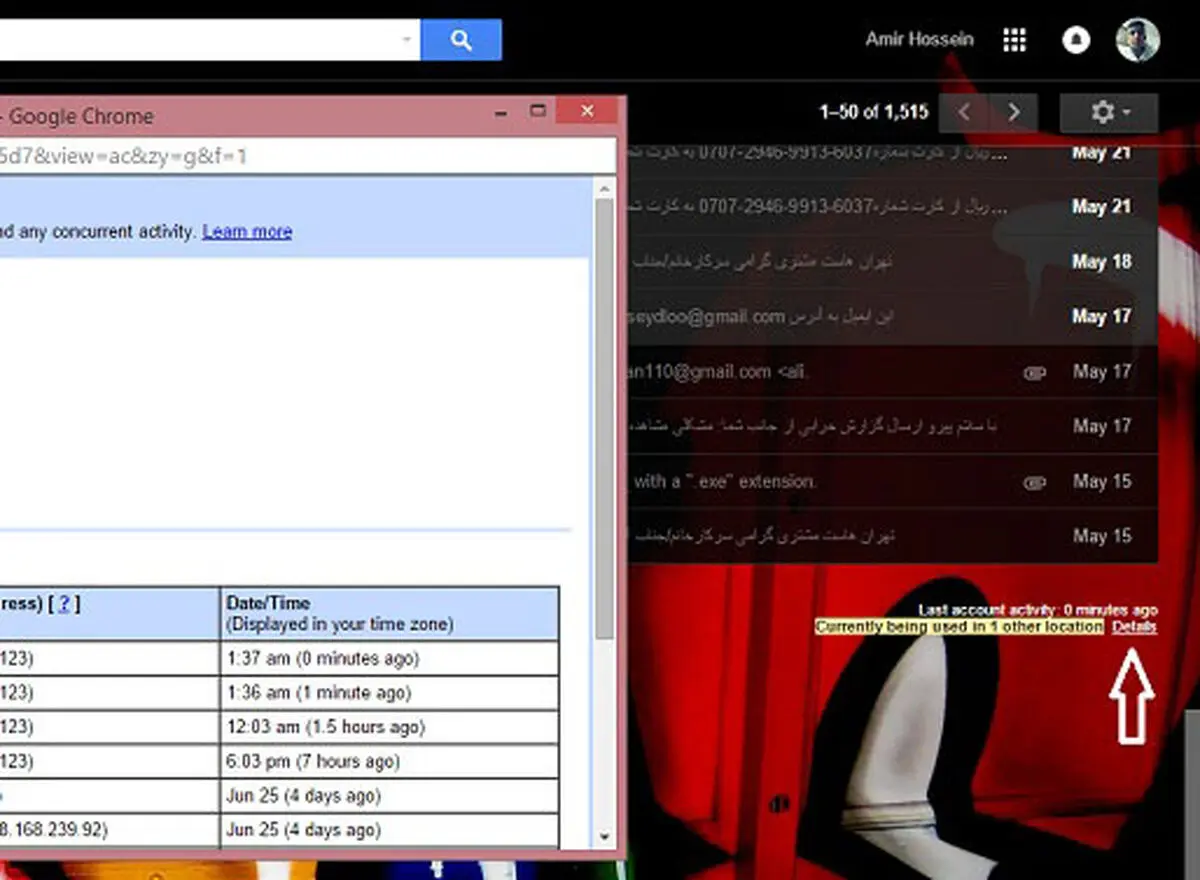Image resolution: width=1200 pixels, height=880 pixels.
Task: Open the Details link for account activity
Action: point(1134,627)
